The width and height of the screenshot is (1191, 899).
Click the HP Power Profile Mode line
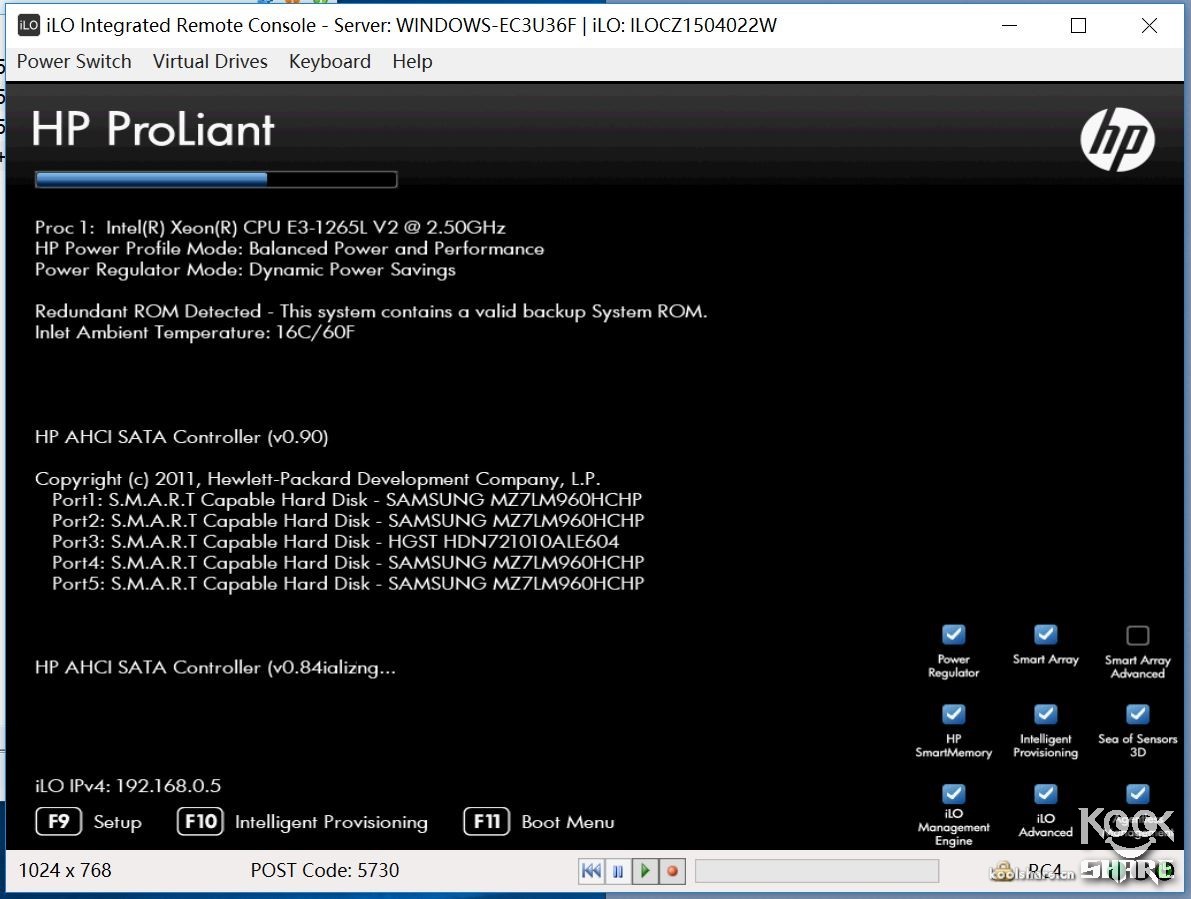point(289,248)
